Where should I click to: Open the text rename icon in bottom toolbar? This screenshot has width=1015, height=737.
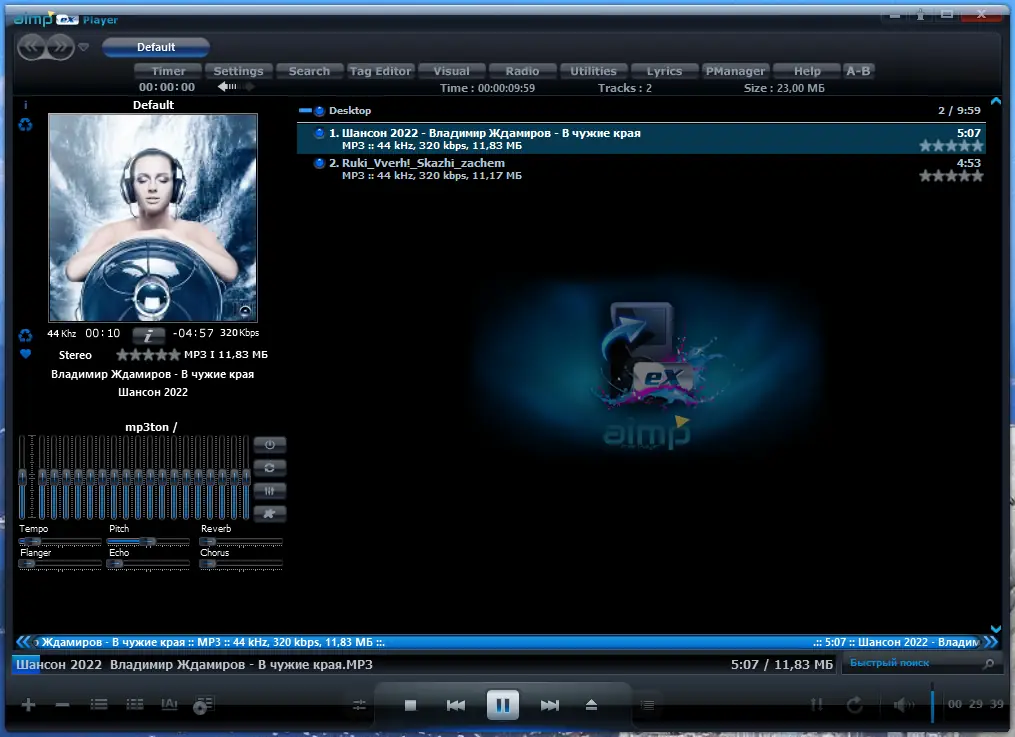pyautogui.click(x=169, y=704)
